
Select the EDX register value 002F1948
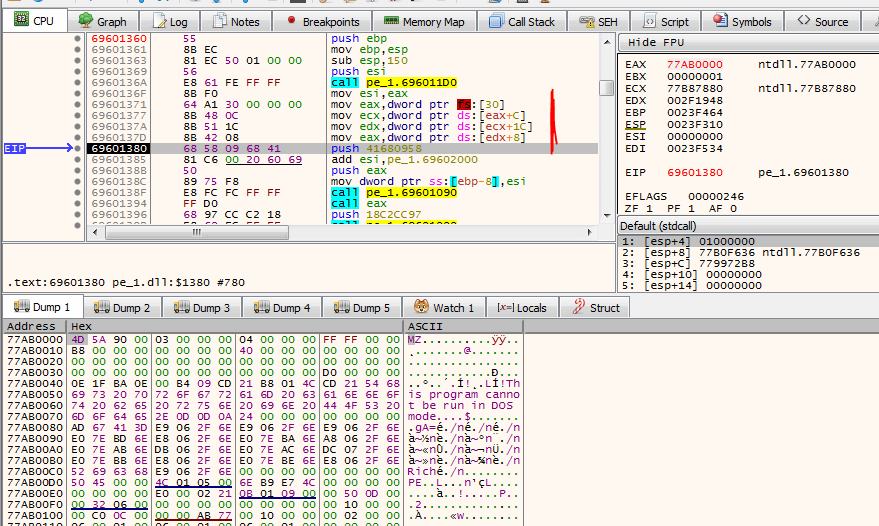(695, 100)
